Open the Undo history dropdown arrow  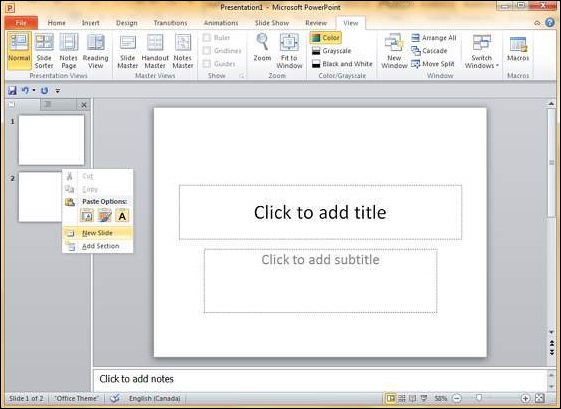(34, 91)
